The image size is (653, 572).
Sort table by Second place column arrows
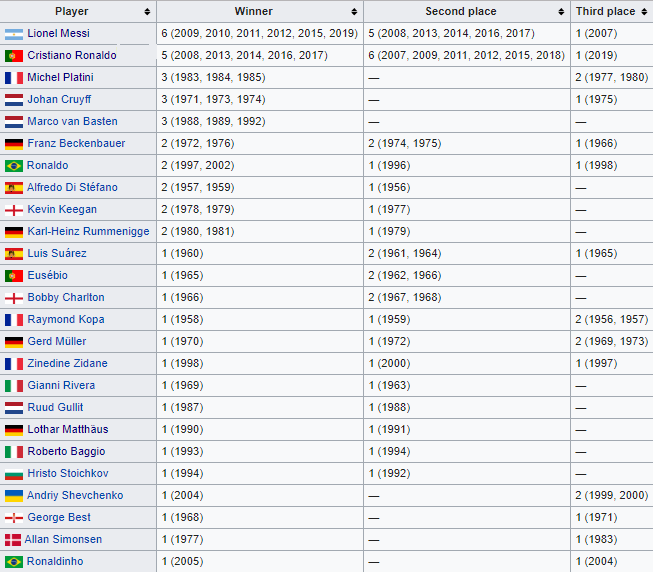(563, 11)
